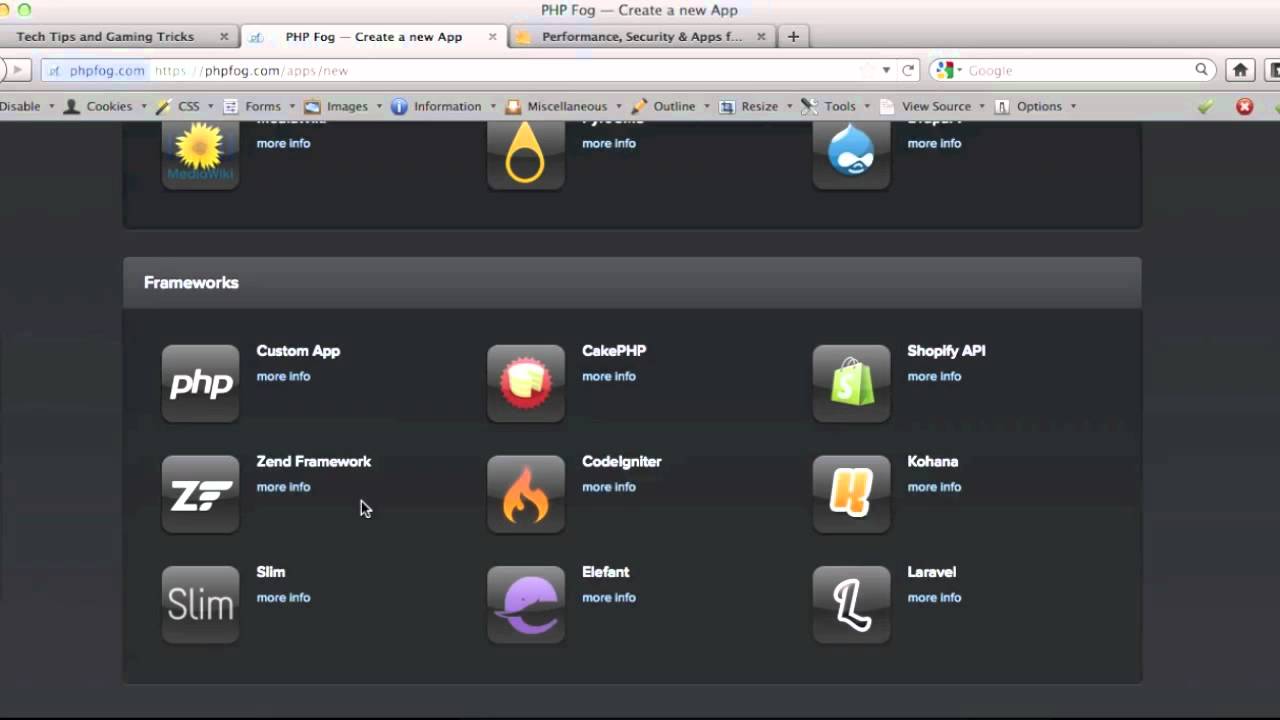Image resolution: width=1280 pixels, height=720 pixels.
Task: Click the green checkmark toolbar icon
Action: click(1205, 106)
